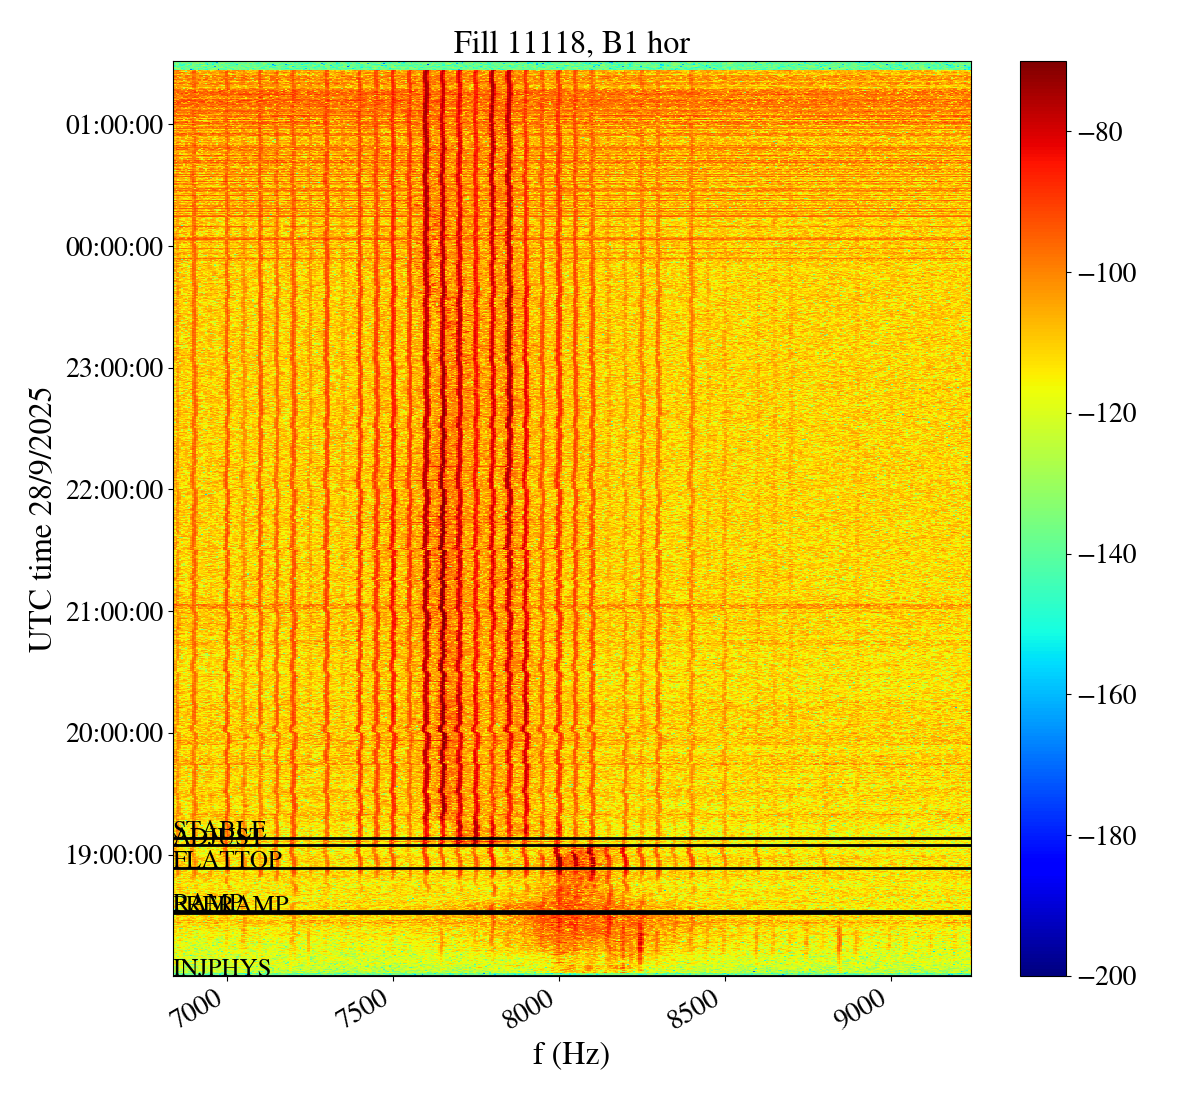The height and width of the screenshot is (1100, 1200).
Task: Click the −100 colorbar tick label
Action: pyautogui.click(x=1103, y=273)
